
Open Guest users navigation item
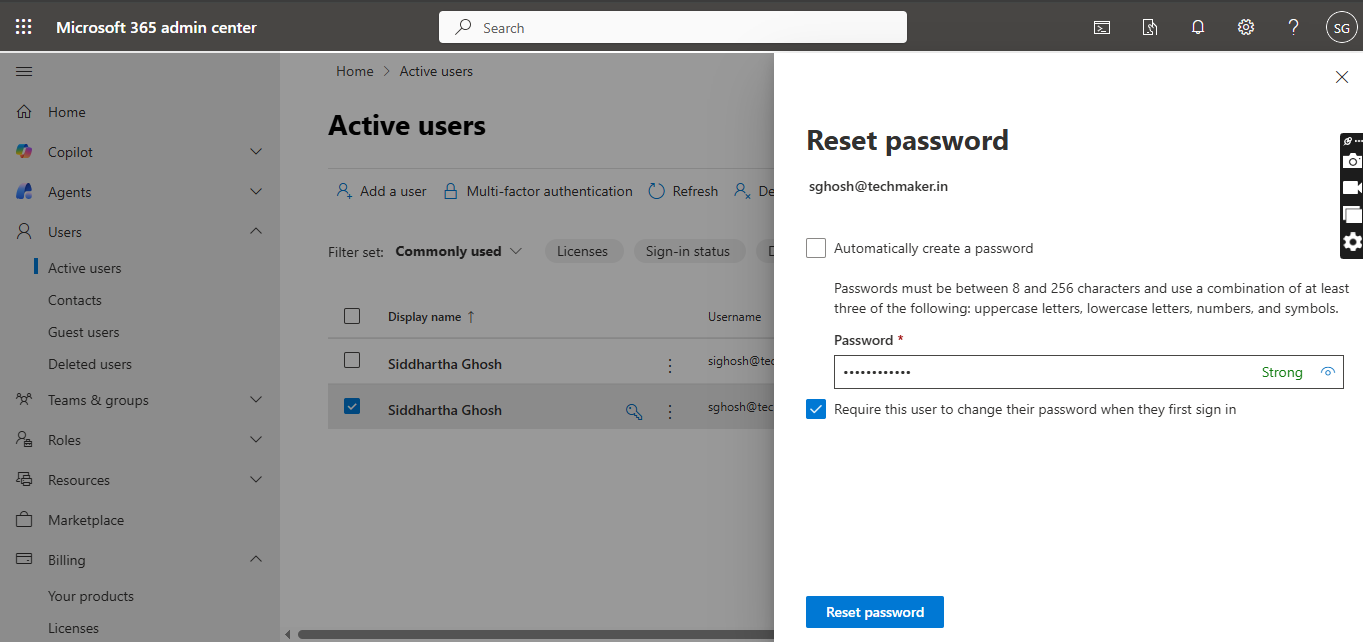pos(84,332)
